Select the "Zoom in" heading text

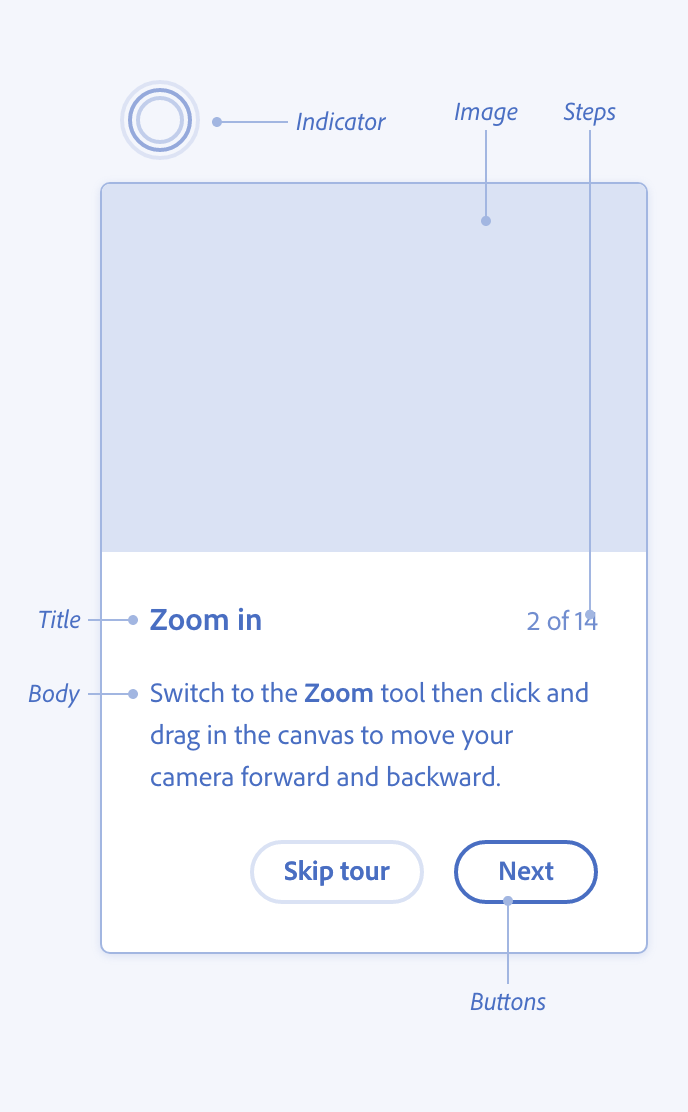click(x=206, y=620)
